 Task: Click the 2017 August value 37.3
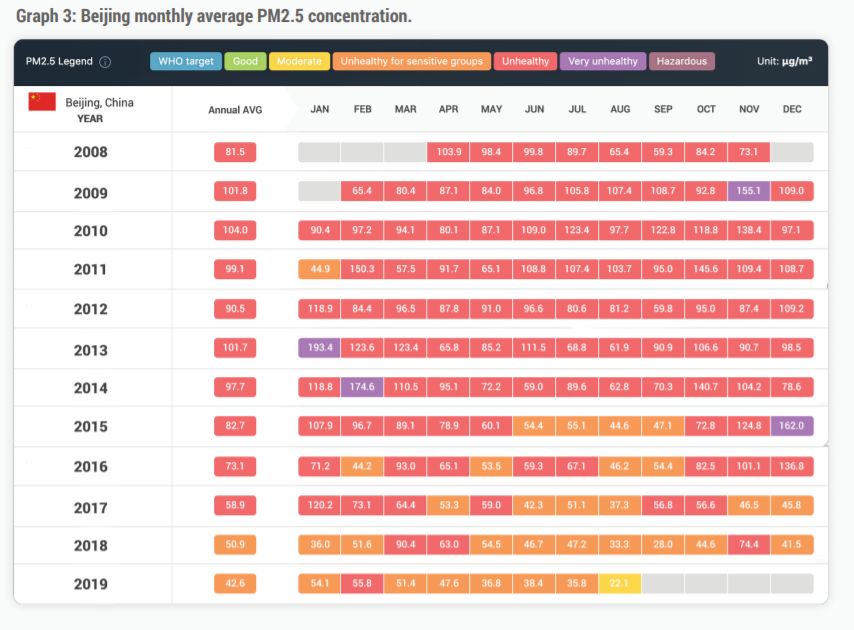point(620,505)
